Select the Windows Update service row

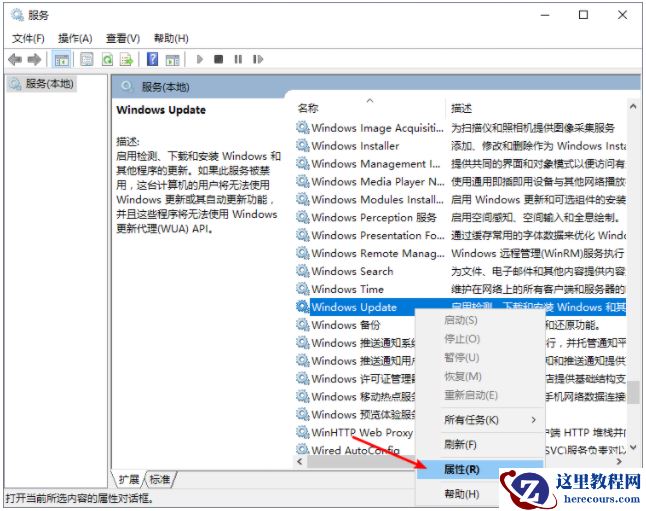coord(461,307)
